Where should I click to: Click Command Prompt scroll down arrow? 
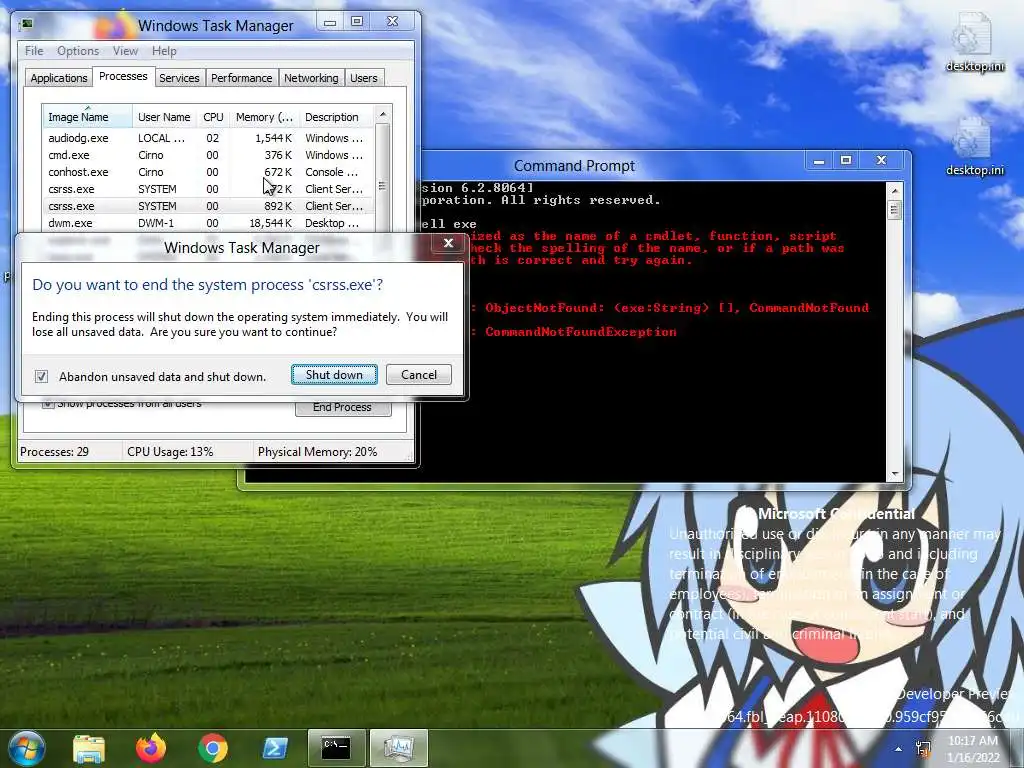(895, 473)
